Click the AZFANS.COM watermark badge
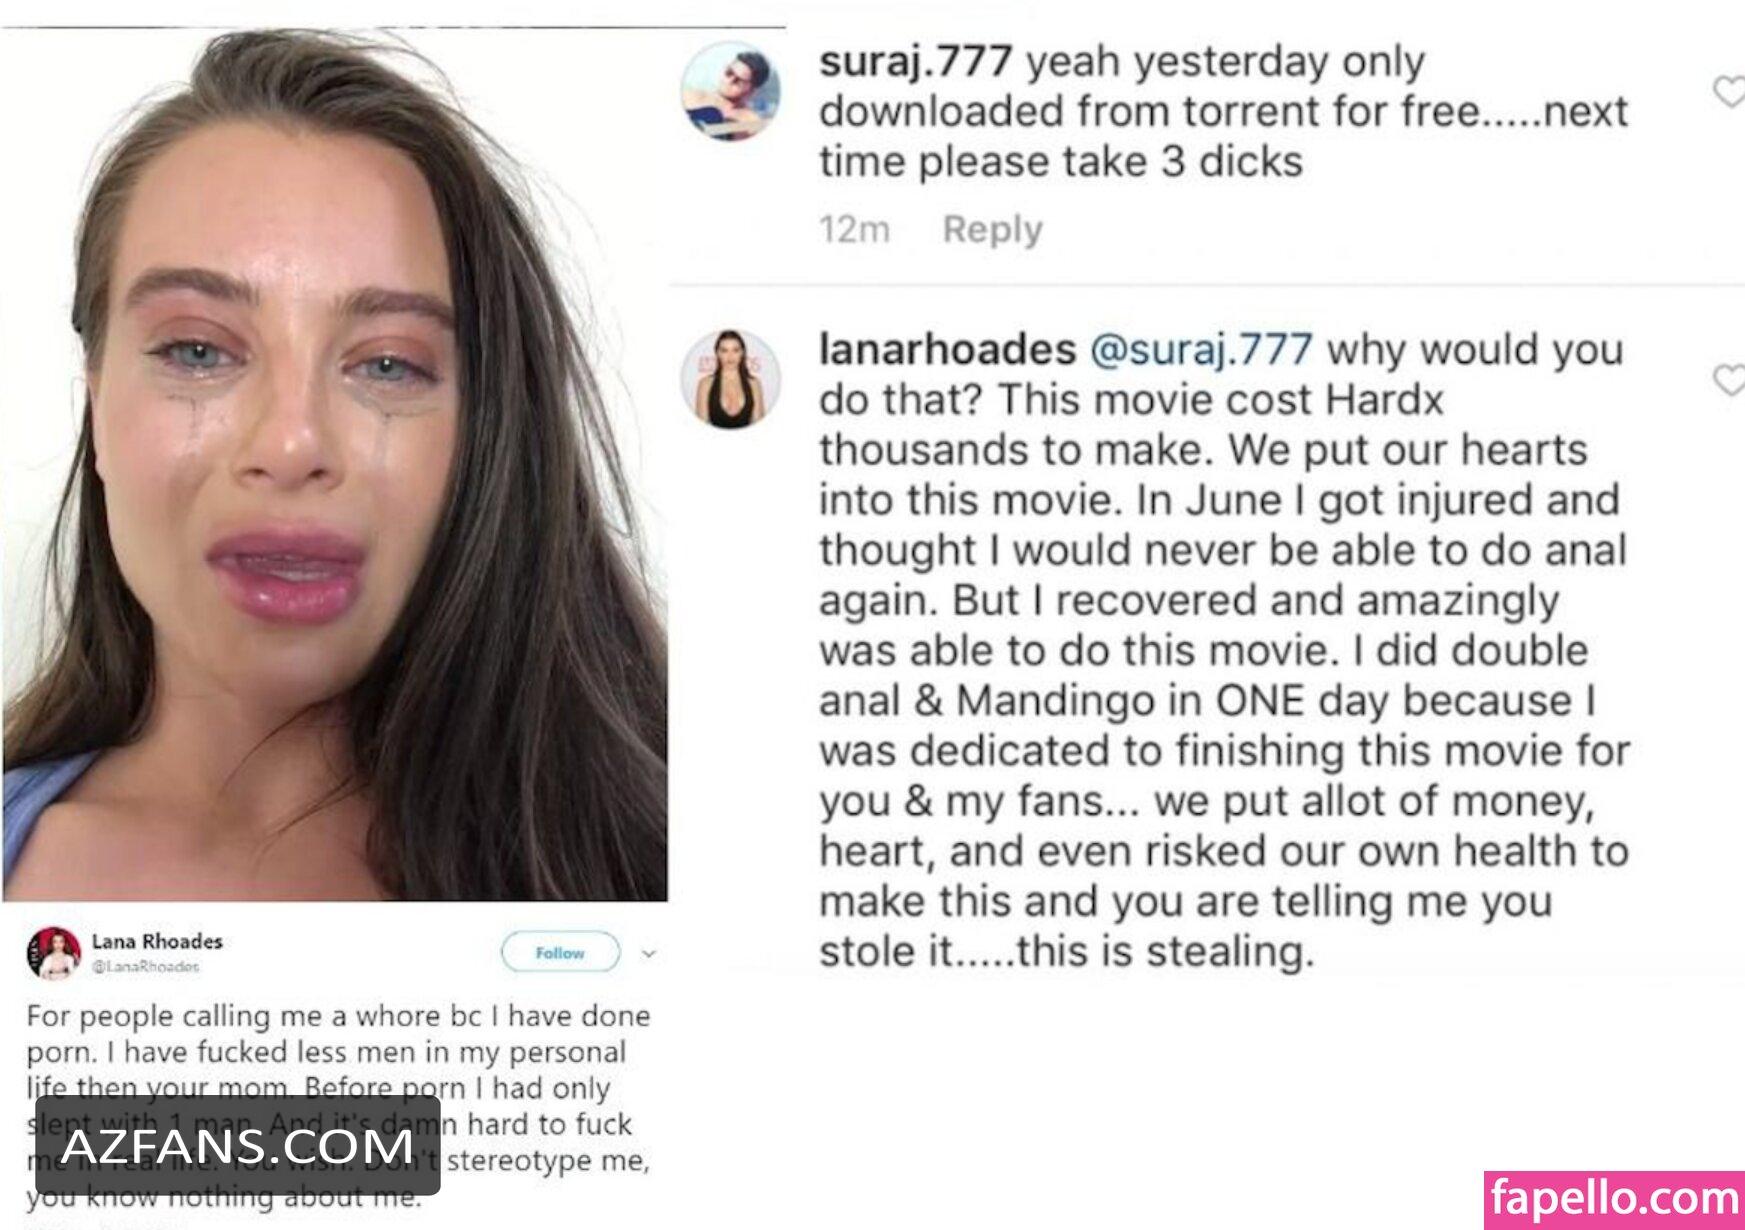Screen dimensions: 1745x1230 [237, 1145]
